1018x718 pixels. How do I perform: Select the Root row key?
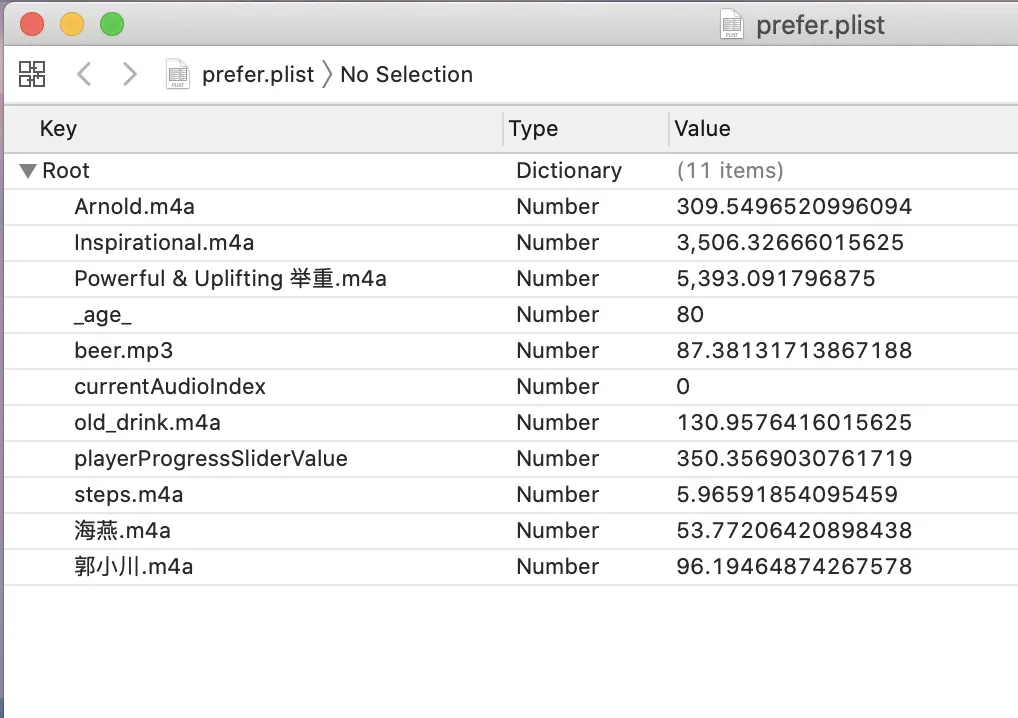tap(66, 171)
